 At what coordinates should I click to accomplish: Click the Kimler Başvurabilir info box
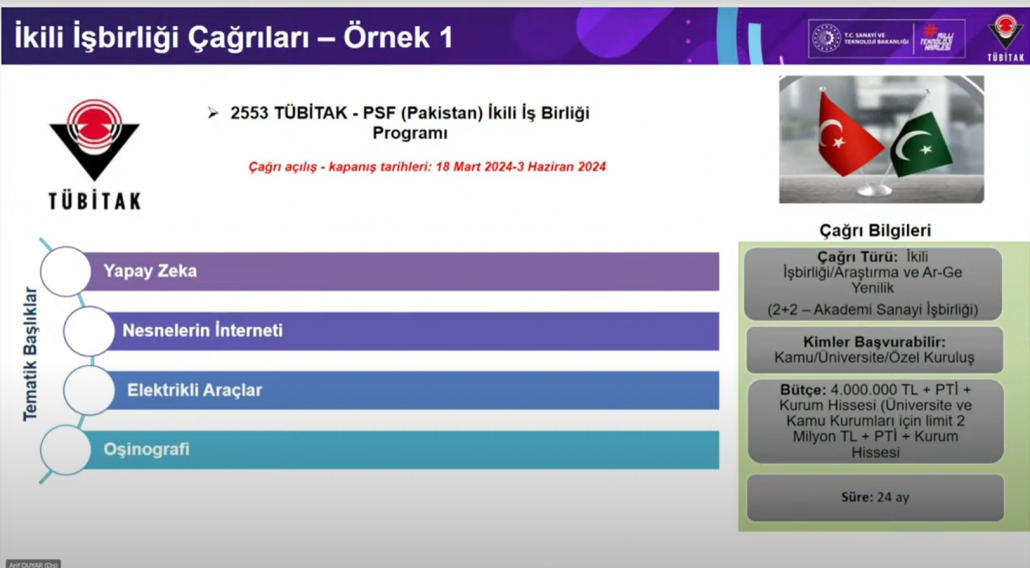click(x=875, y=349)
